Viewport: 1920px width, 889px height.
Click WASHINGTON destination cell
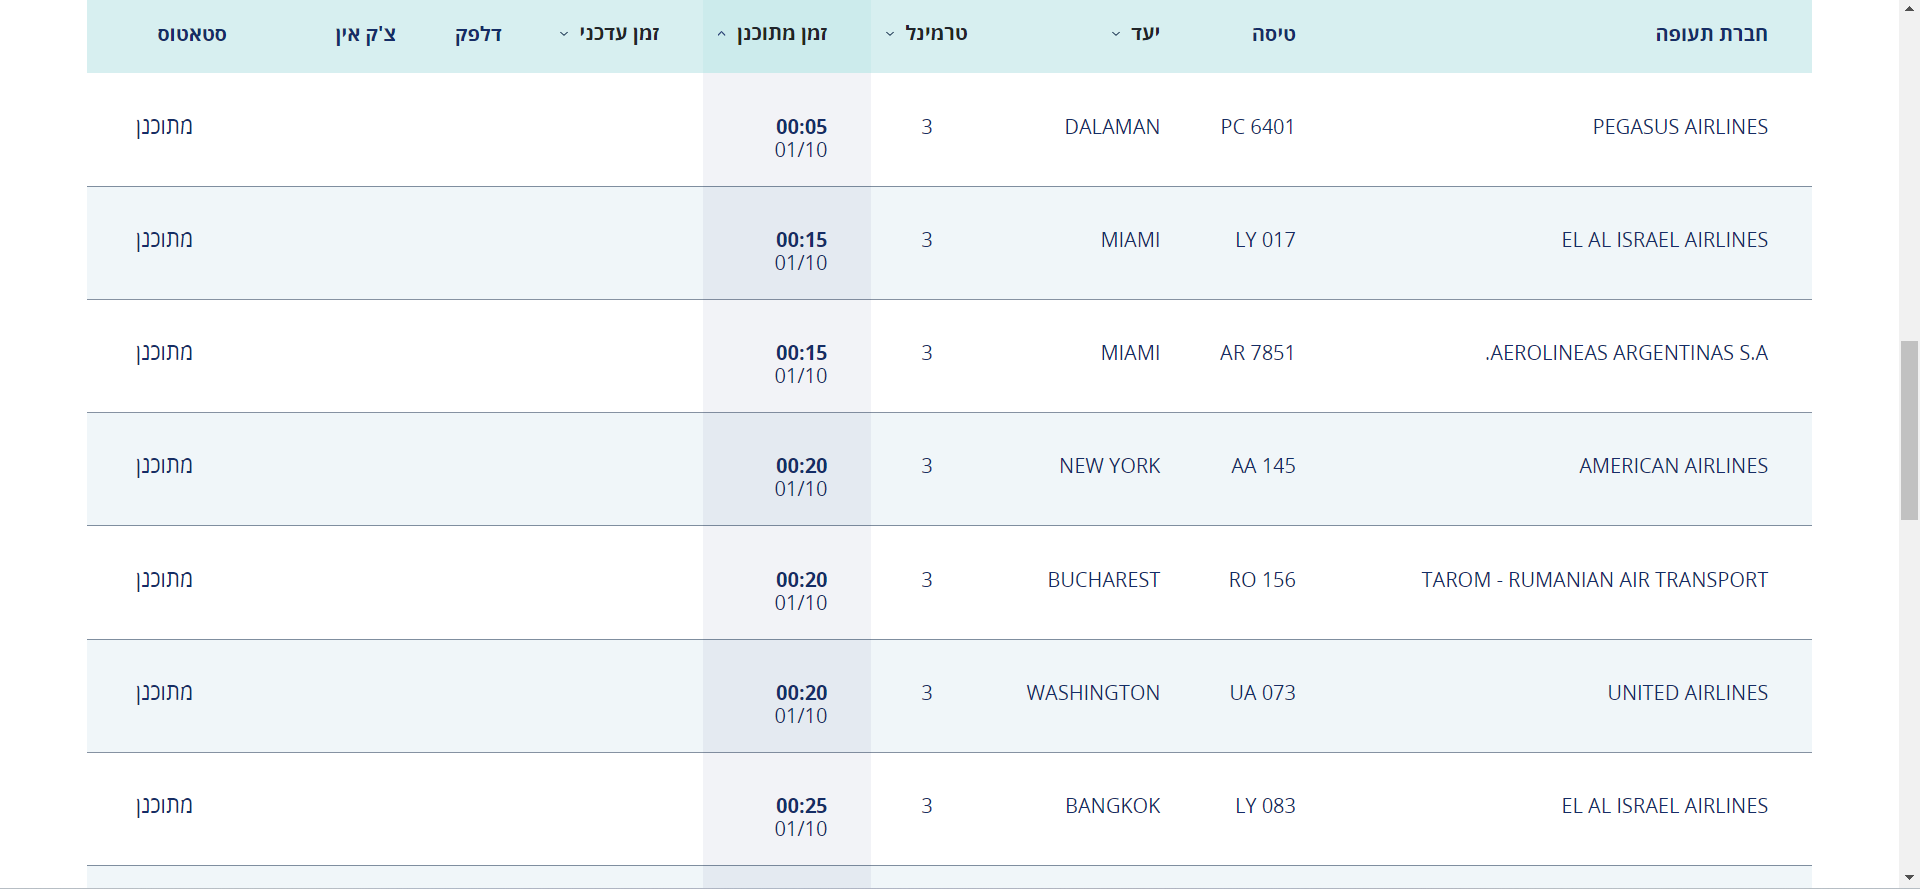(x=1092, y=693)
